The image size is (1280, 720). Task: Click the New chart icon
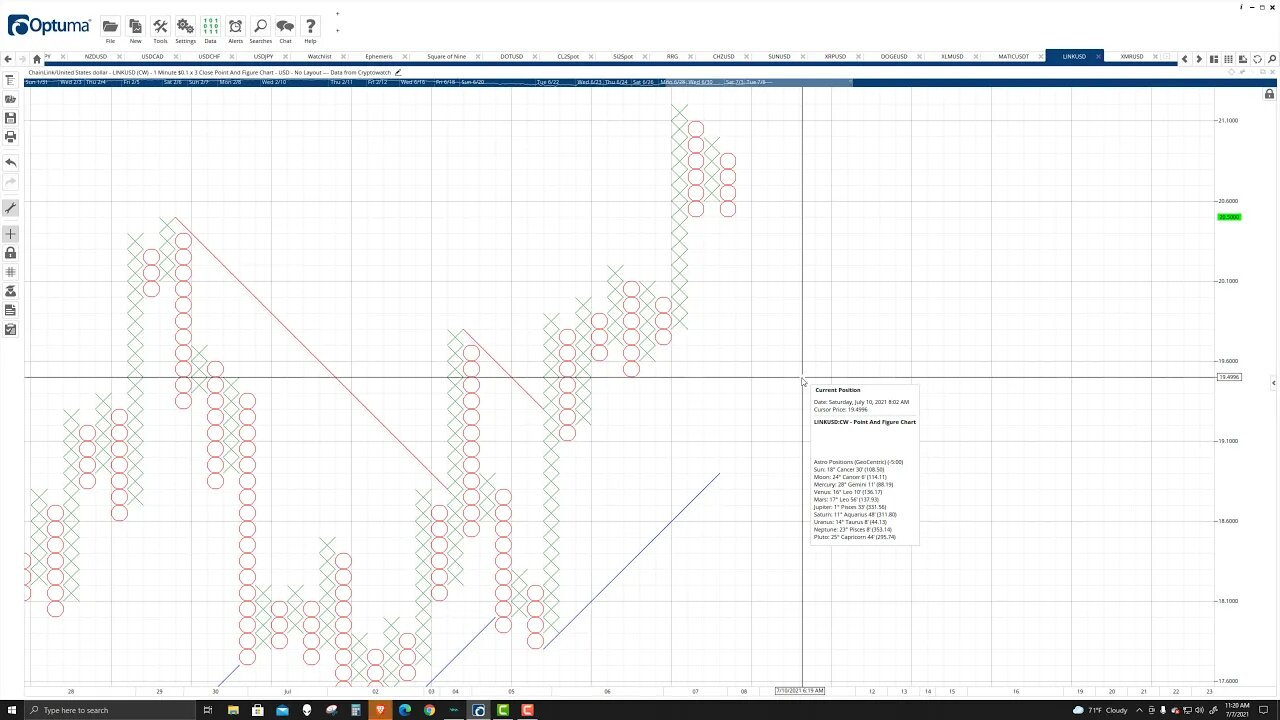pyautogui.click(x=135, y=27)
